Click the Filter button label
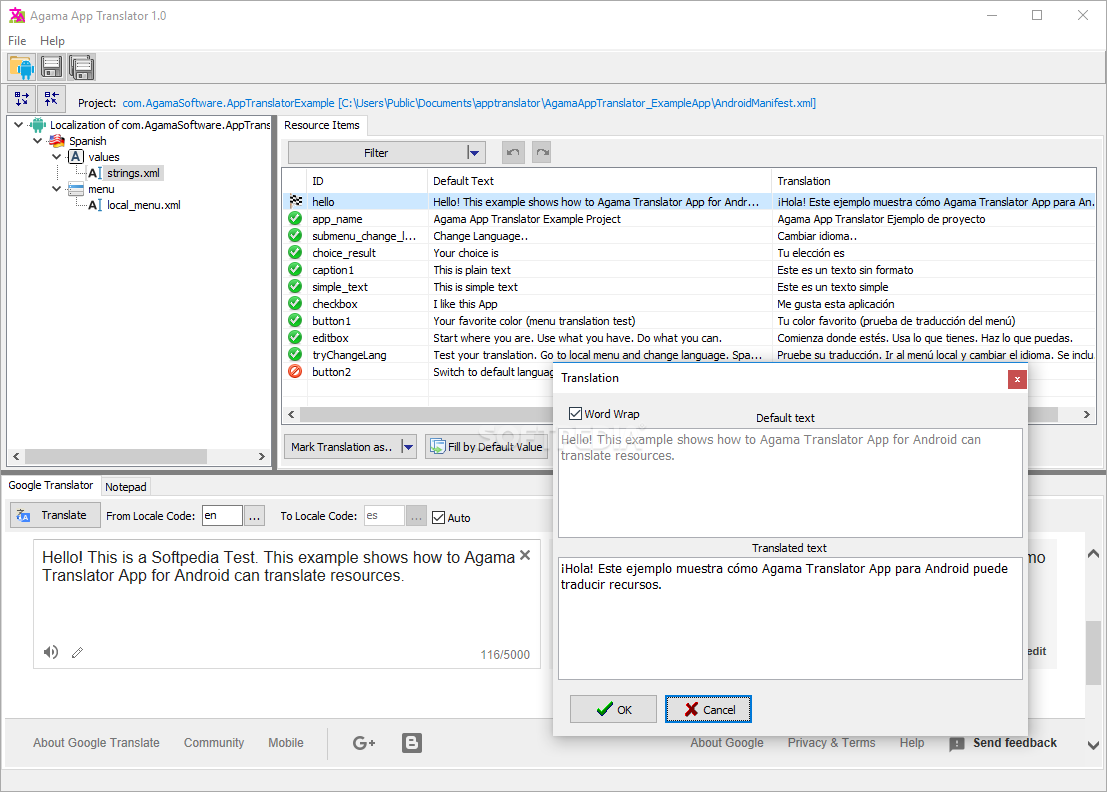Image resolution: width=1107 pixels, height=792 pixels. tap(376, 152)
